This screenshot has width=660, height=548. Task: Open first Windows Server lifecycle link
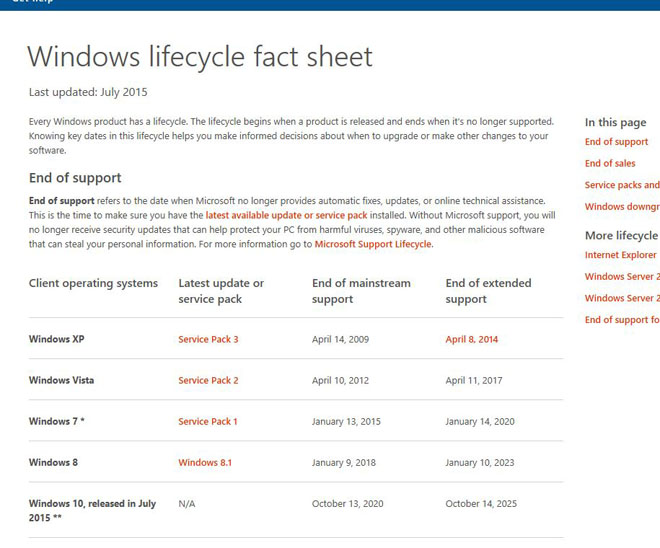[x=622, y=277]
